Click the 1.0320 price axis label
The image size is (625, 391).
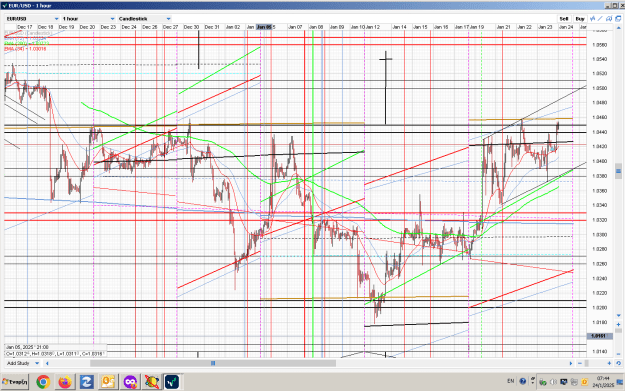pos(599,220)
